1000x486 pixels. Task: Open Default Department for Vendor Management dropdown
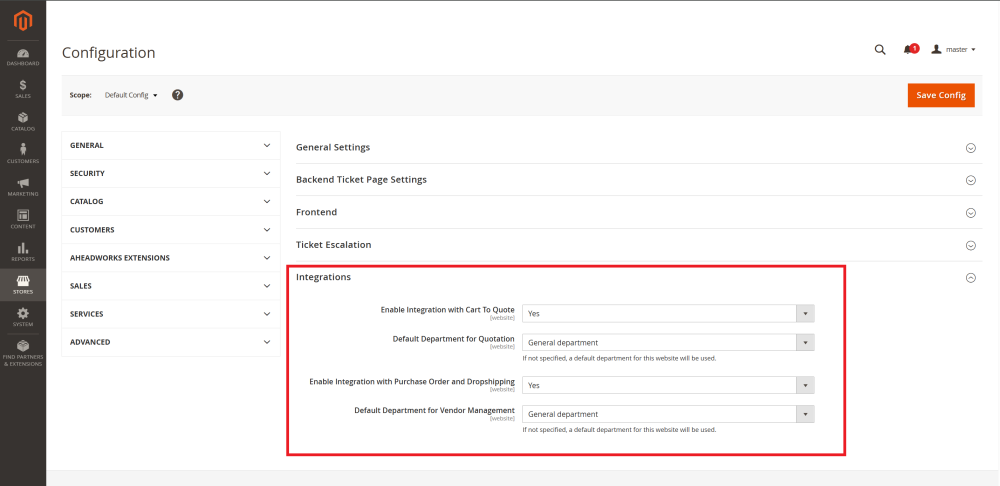point(668,414)
